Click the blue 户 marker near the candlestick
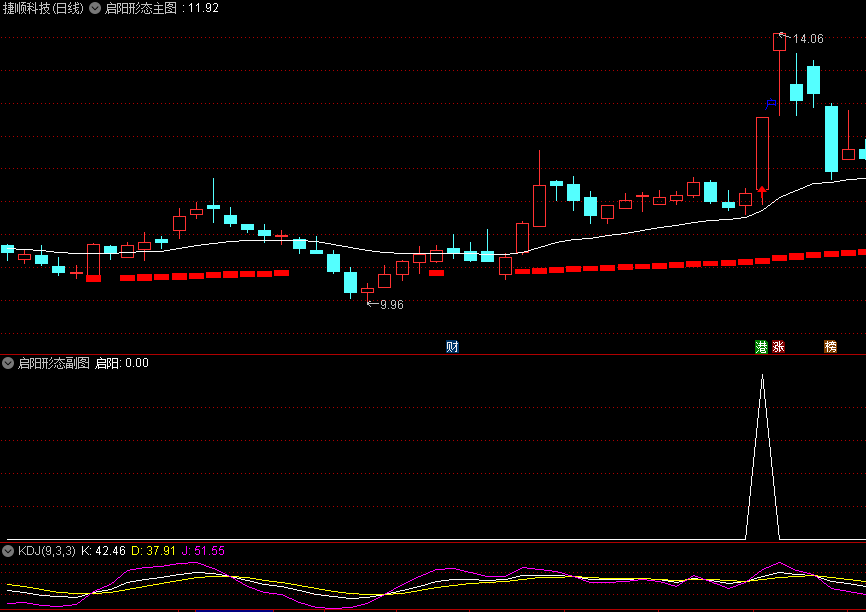Viewport: 866px width, 612px height. point(771,104)
